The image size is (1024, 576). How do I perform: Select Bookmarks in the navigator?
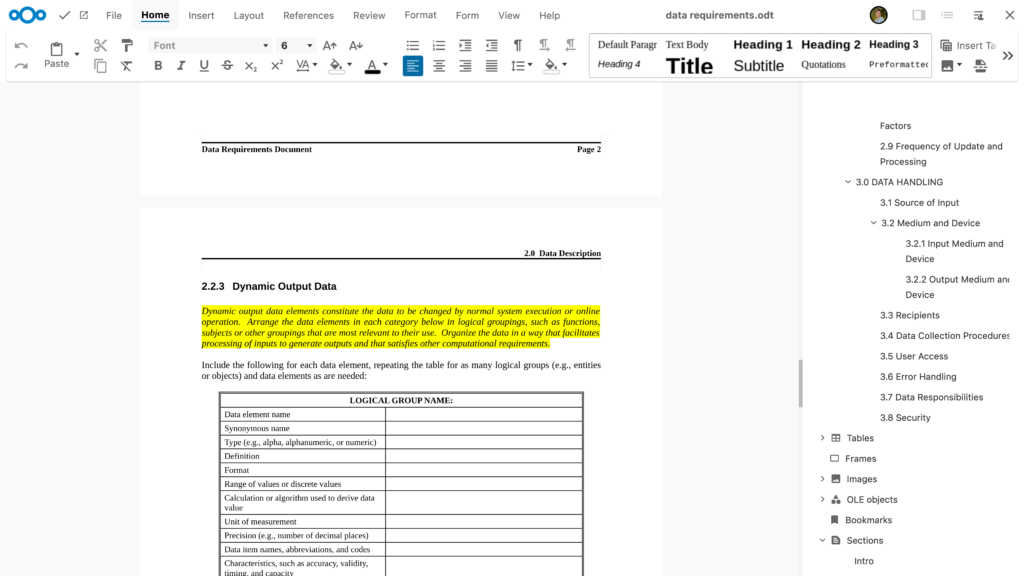pyautogui.click(x=868, y=520)
